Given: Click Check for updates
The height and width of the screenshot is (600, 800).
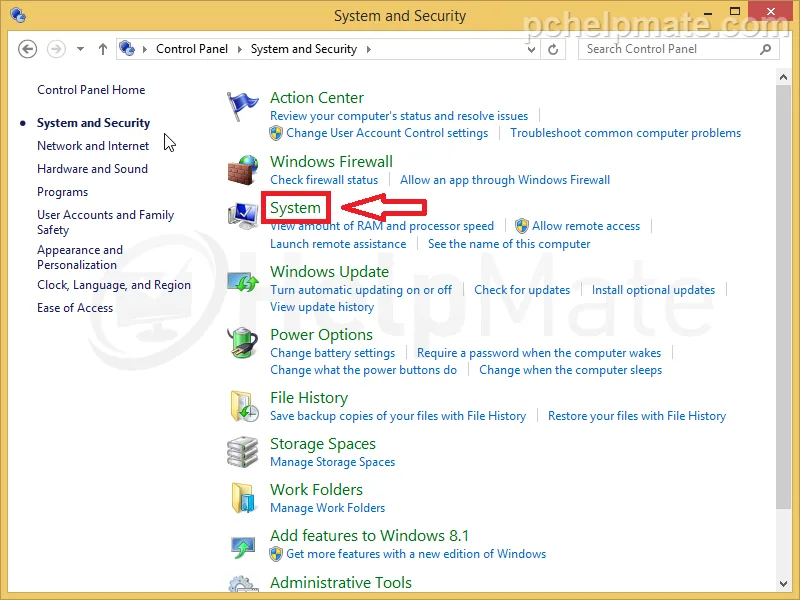Looking at the screenshot, I should point(522,290).
